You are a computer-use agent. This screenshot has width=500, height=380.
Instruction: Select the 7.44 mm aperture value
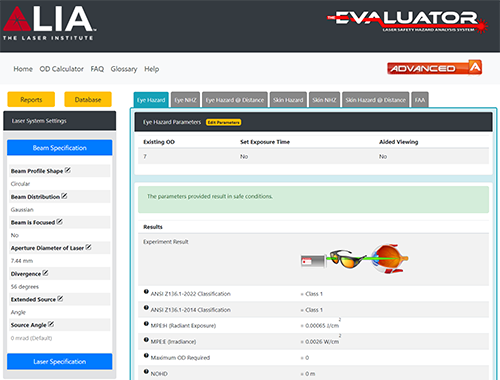[x=22, y=261]
